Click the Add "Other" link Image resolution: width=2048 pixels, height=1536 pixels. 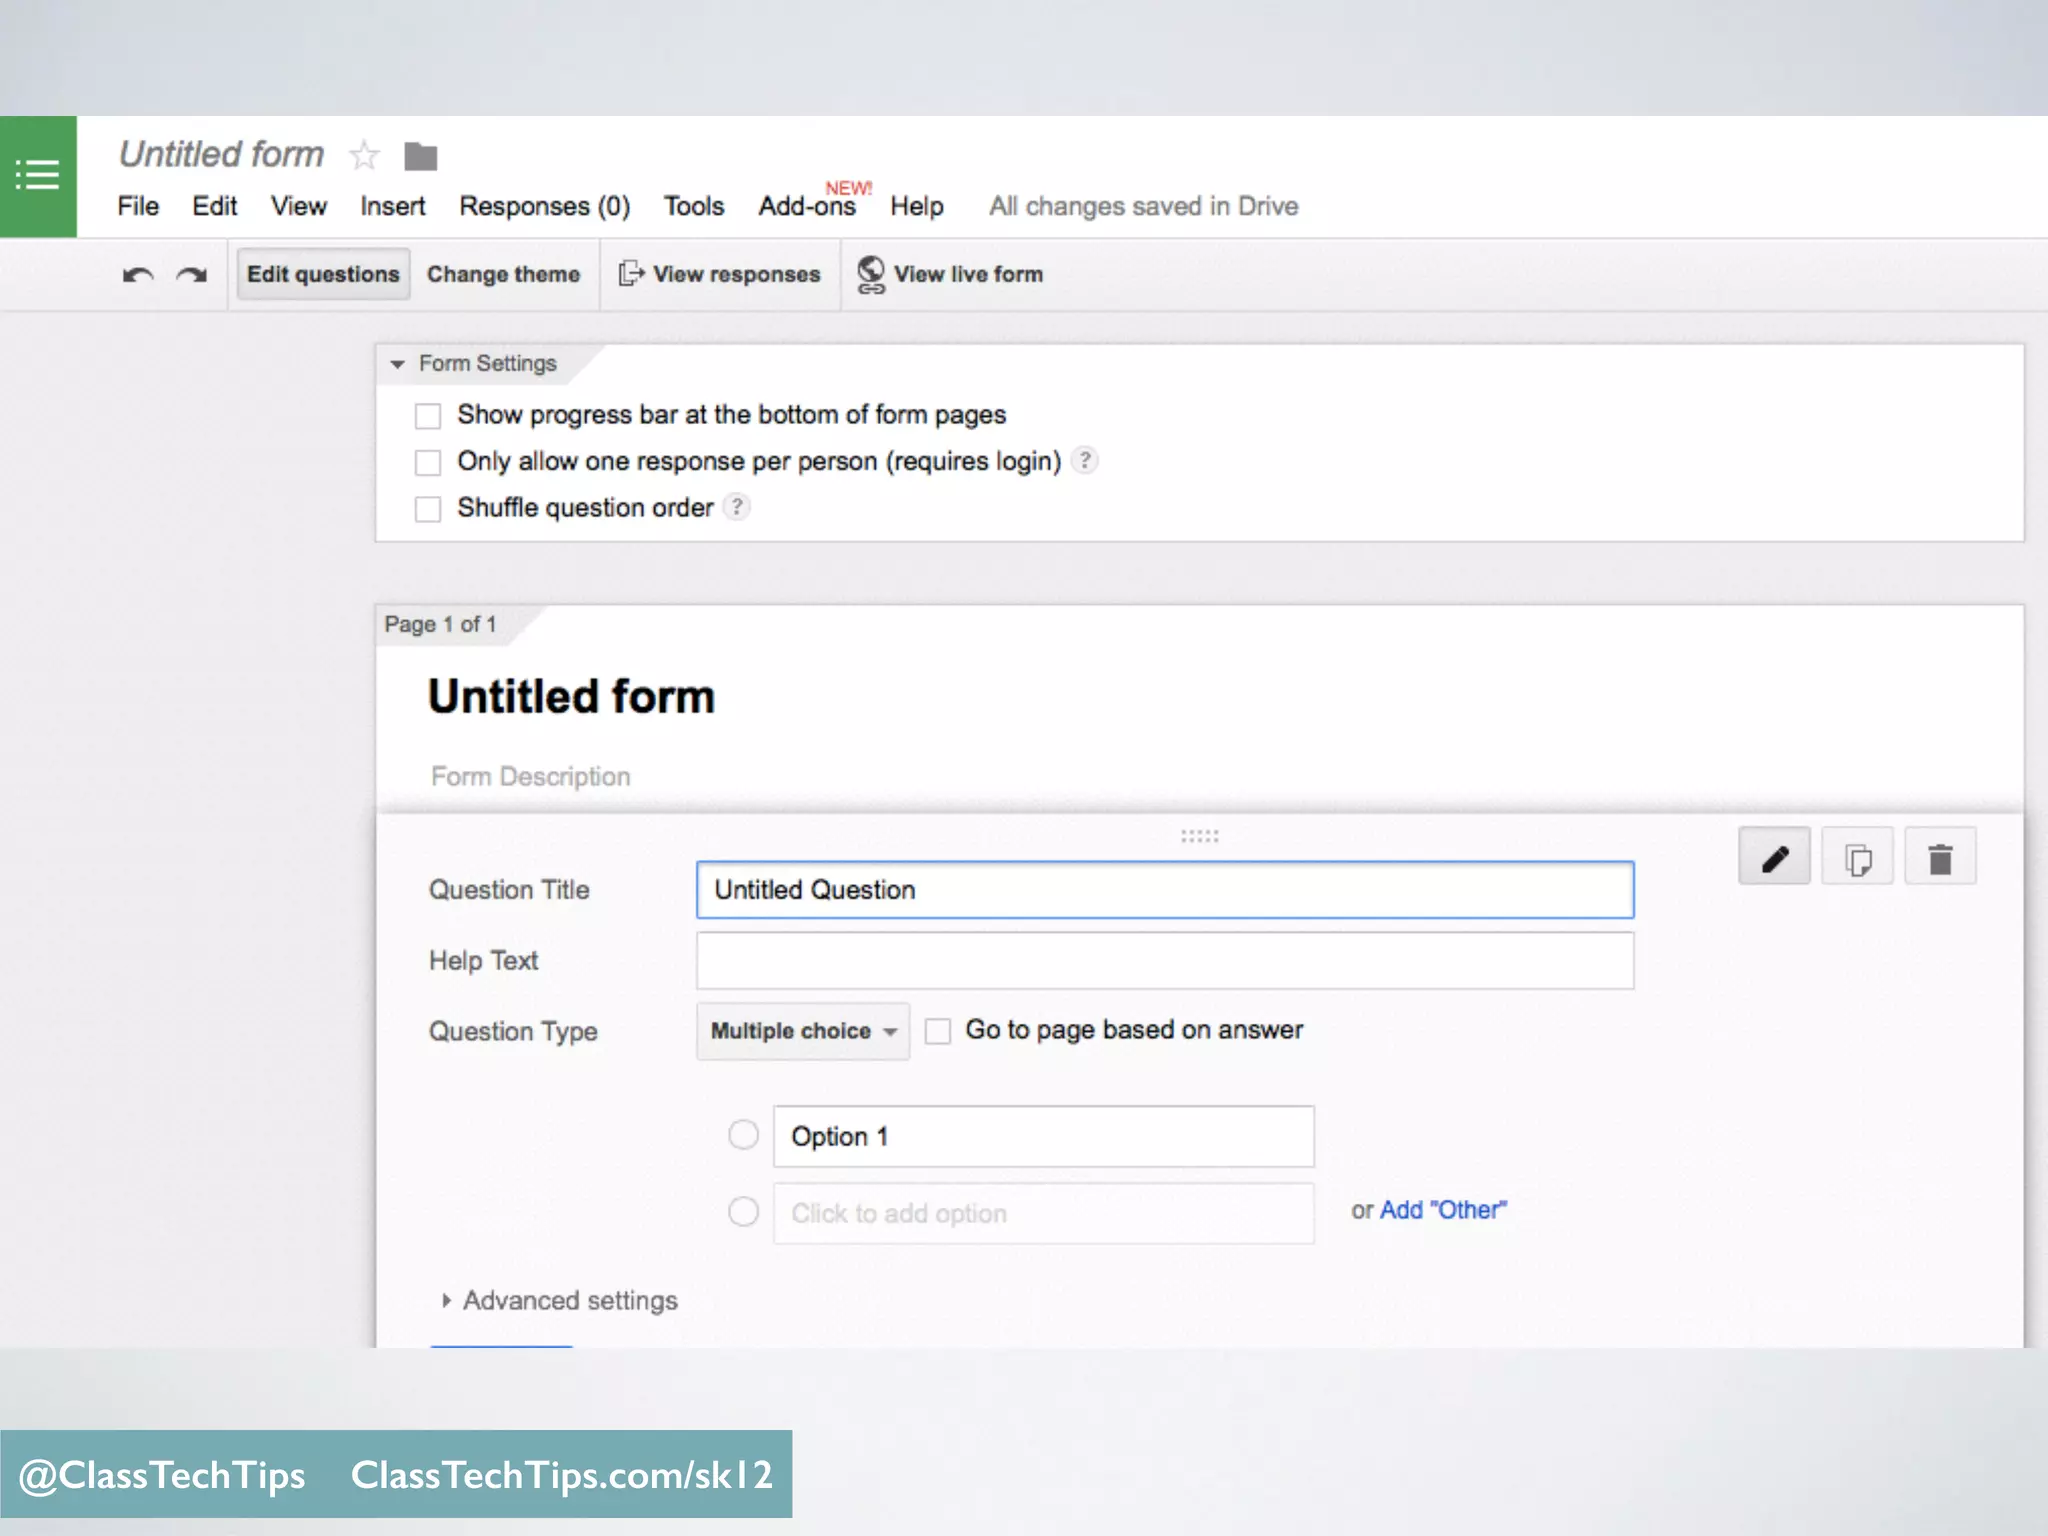coord(1442,1210)
